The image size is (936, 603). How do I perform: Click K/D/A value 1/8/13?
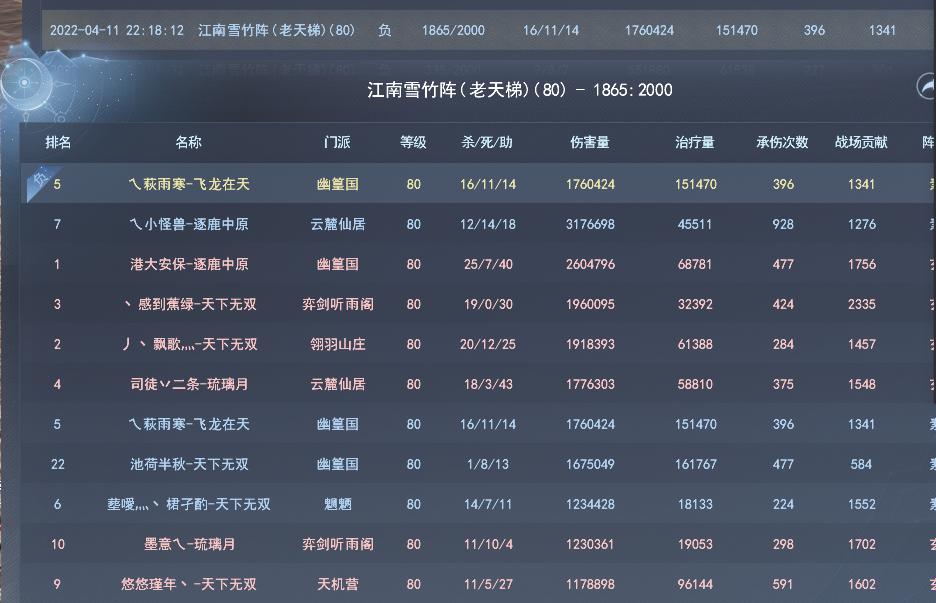(x=488, y=464)
